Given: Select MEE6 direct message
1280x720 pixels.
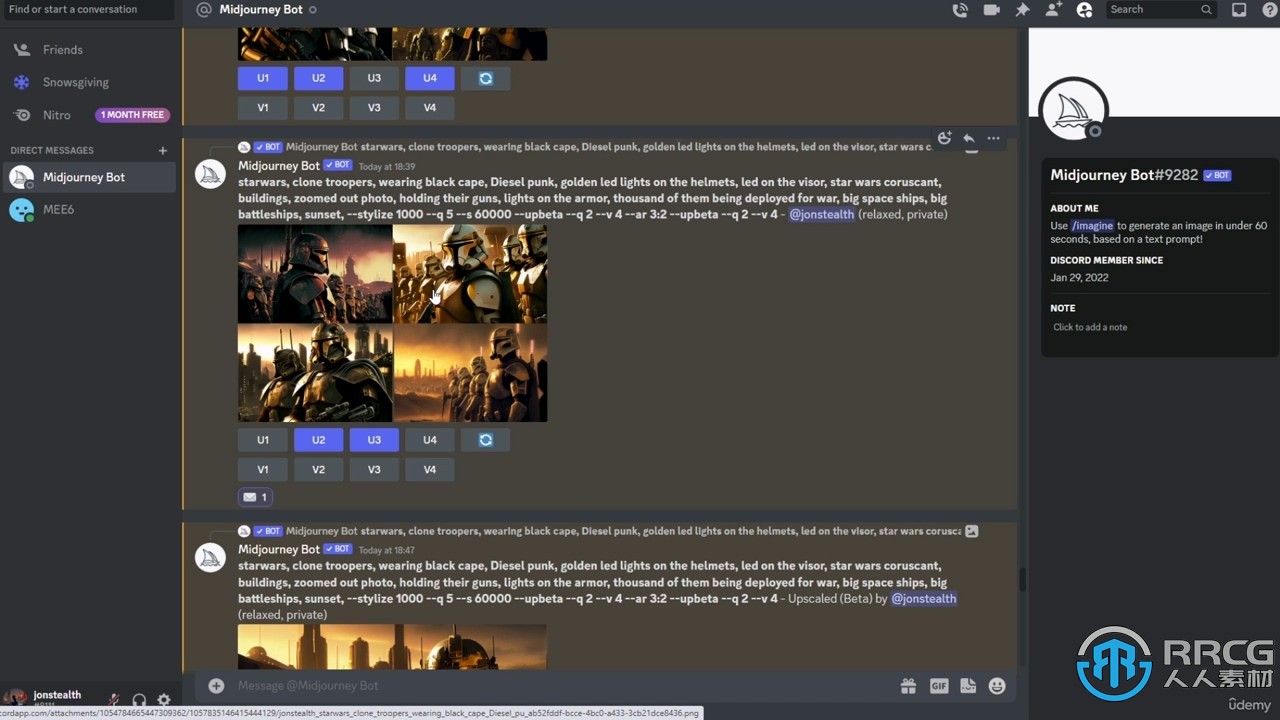Looking at the screenshot, I should pos(89,210).
